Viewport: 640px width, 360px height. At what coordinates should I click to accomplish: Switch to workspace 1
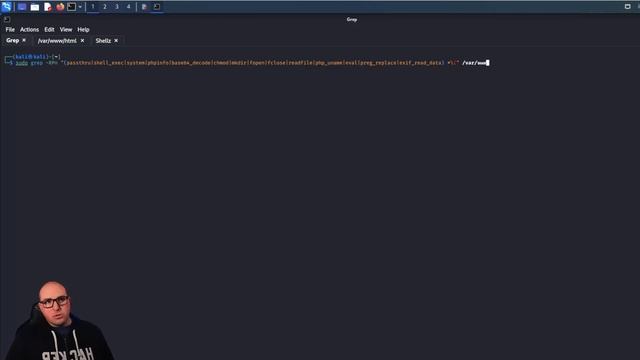(x=93, y=7)
